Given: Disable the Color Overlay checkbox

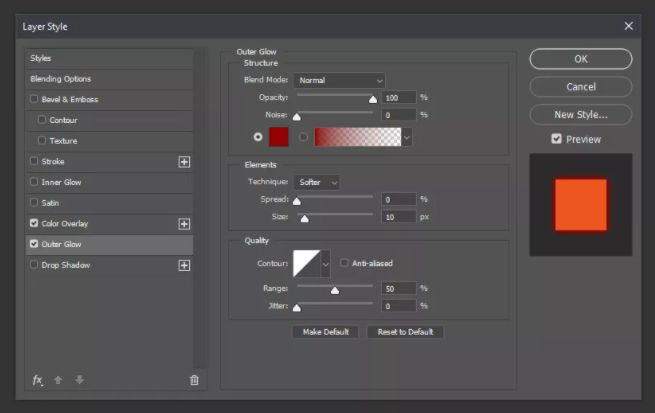Looking at the screenshot, I should (34, 223).
